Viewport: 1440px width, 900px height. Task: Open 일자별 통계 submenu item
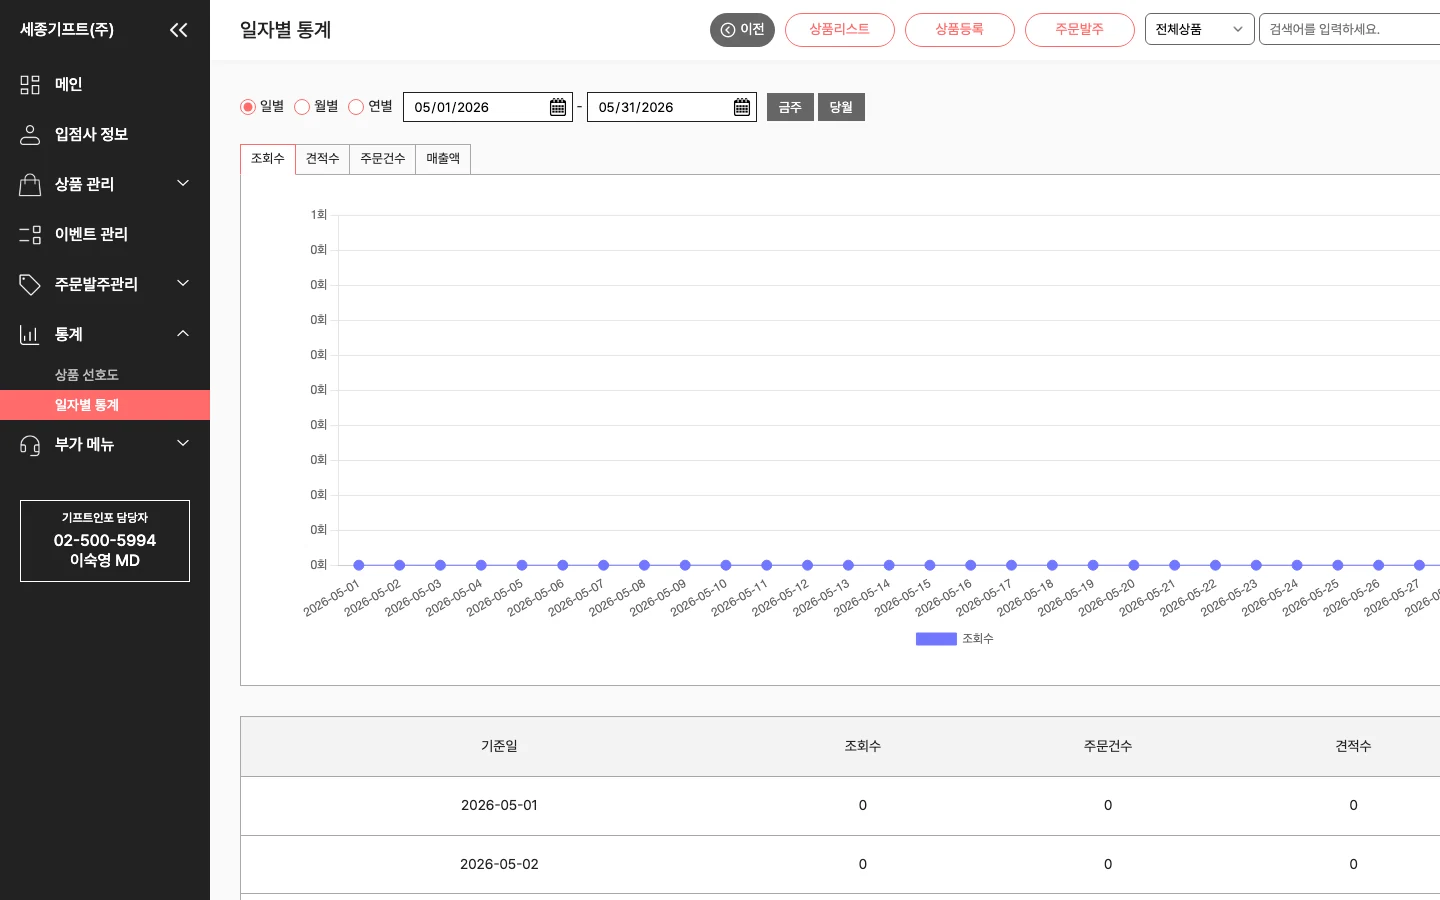point(105,405)
